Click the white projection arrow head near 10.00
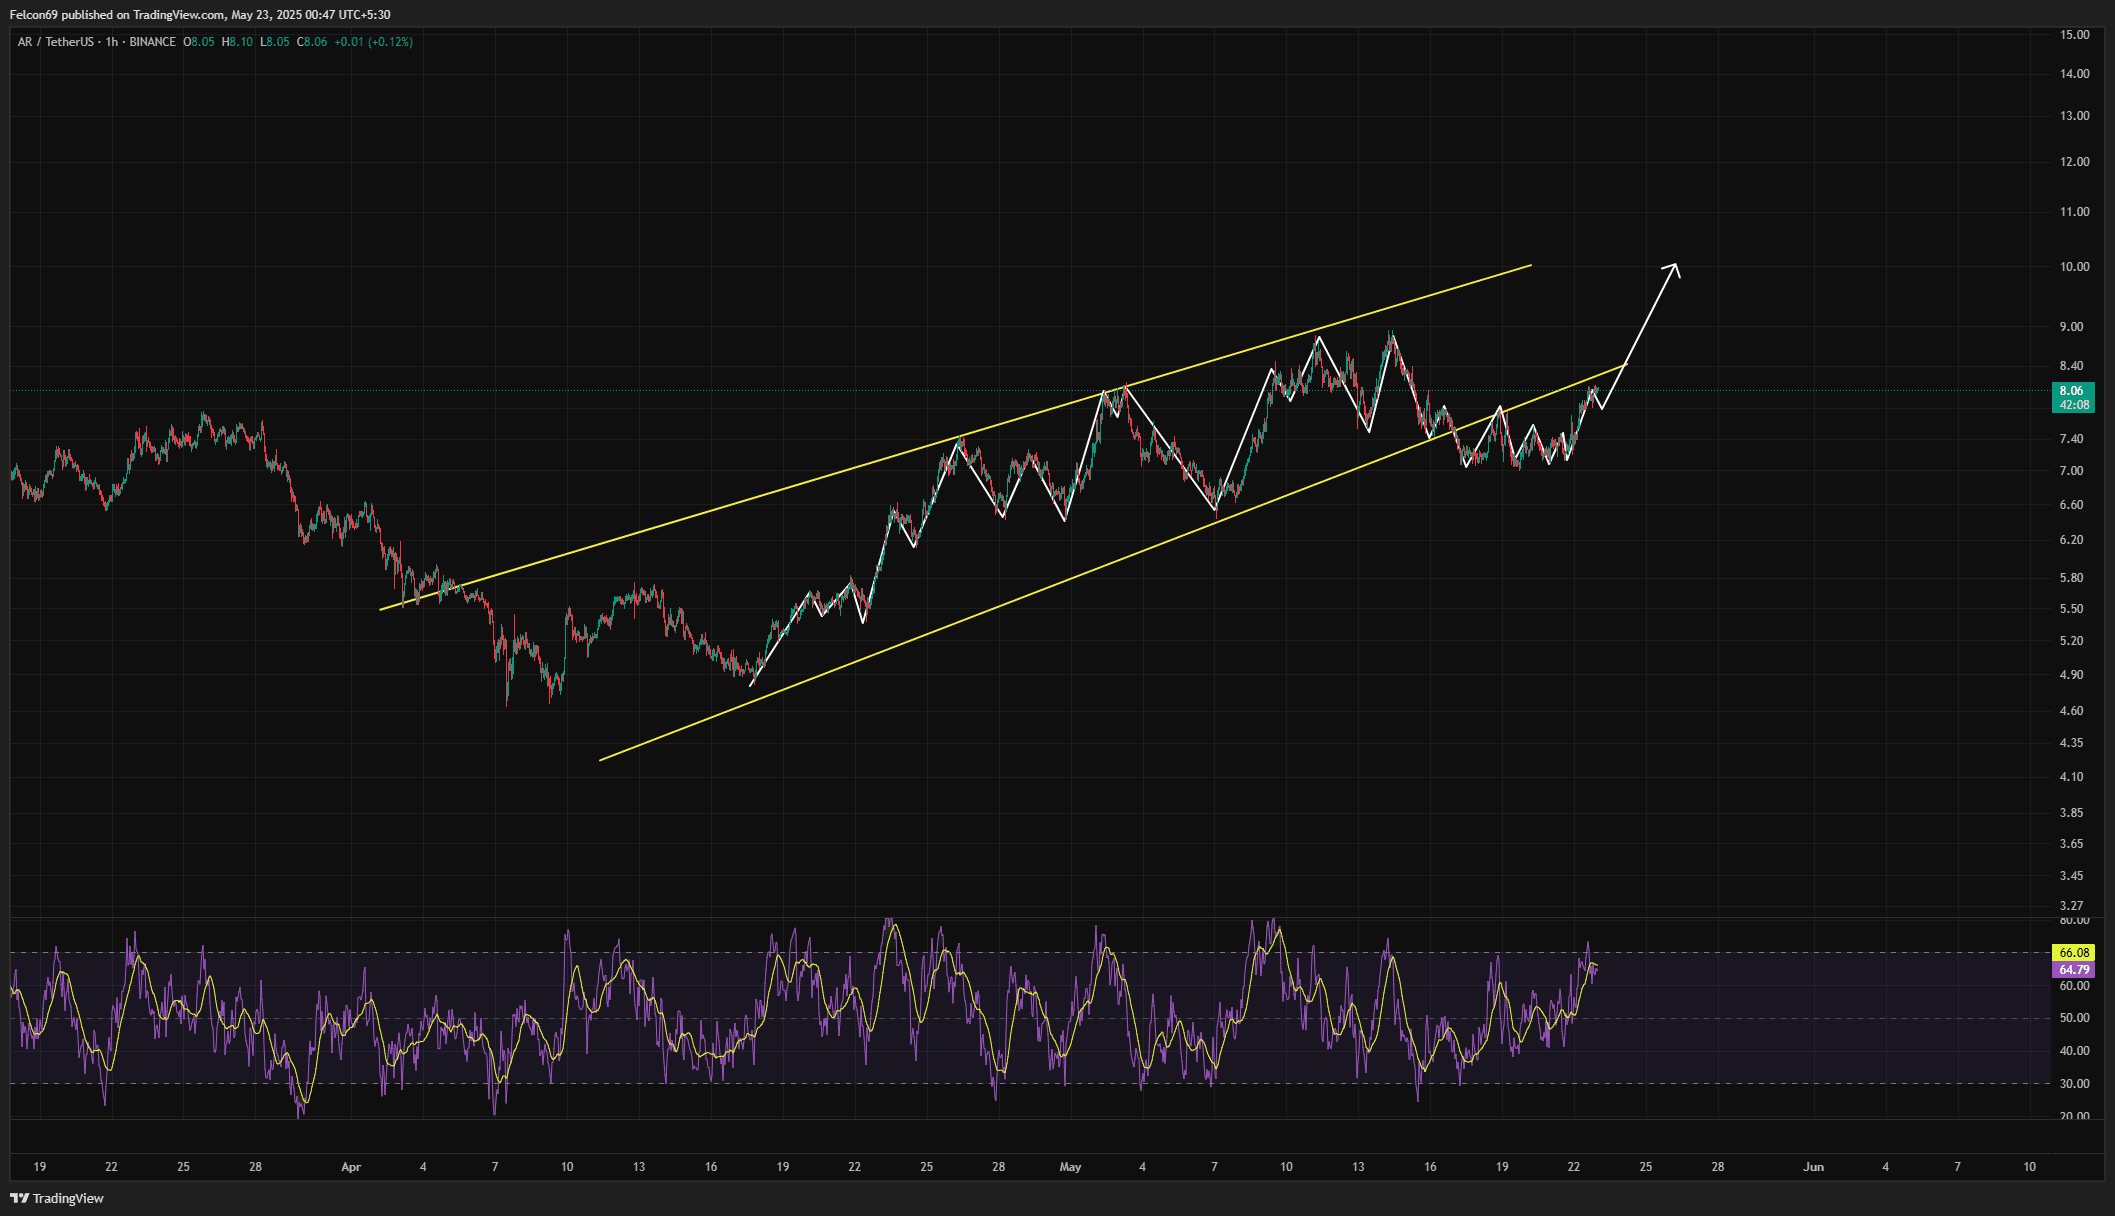 [1675, 266]
